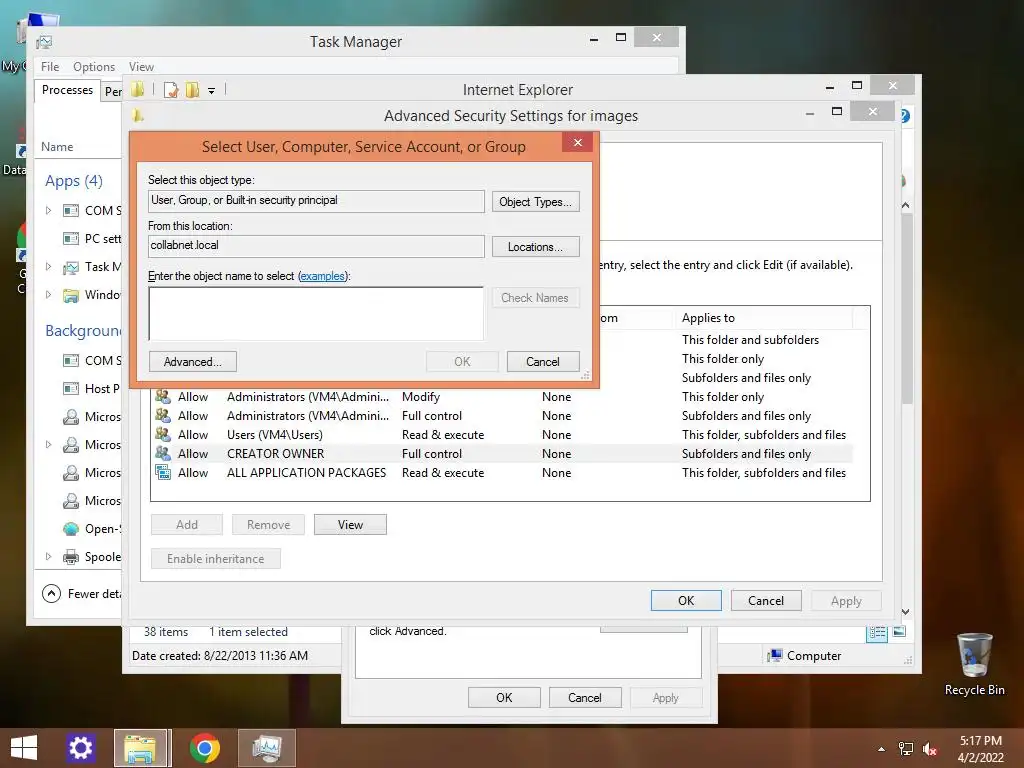This screenshot has width=1024, height=768.
Task: Click OK in the images Properties dialog
Action: tap(504, 697)
